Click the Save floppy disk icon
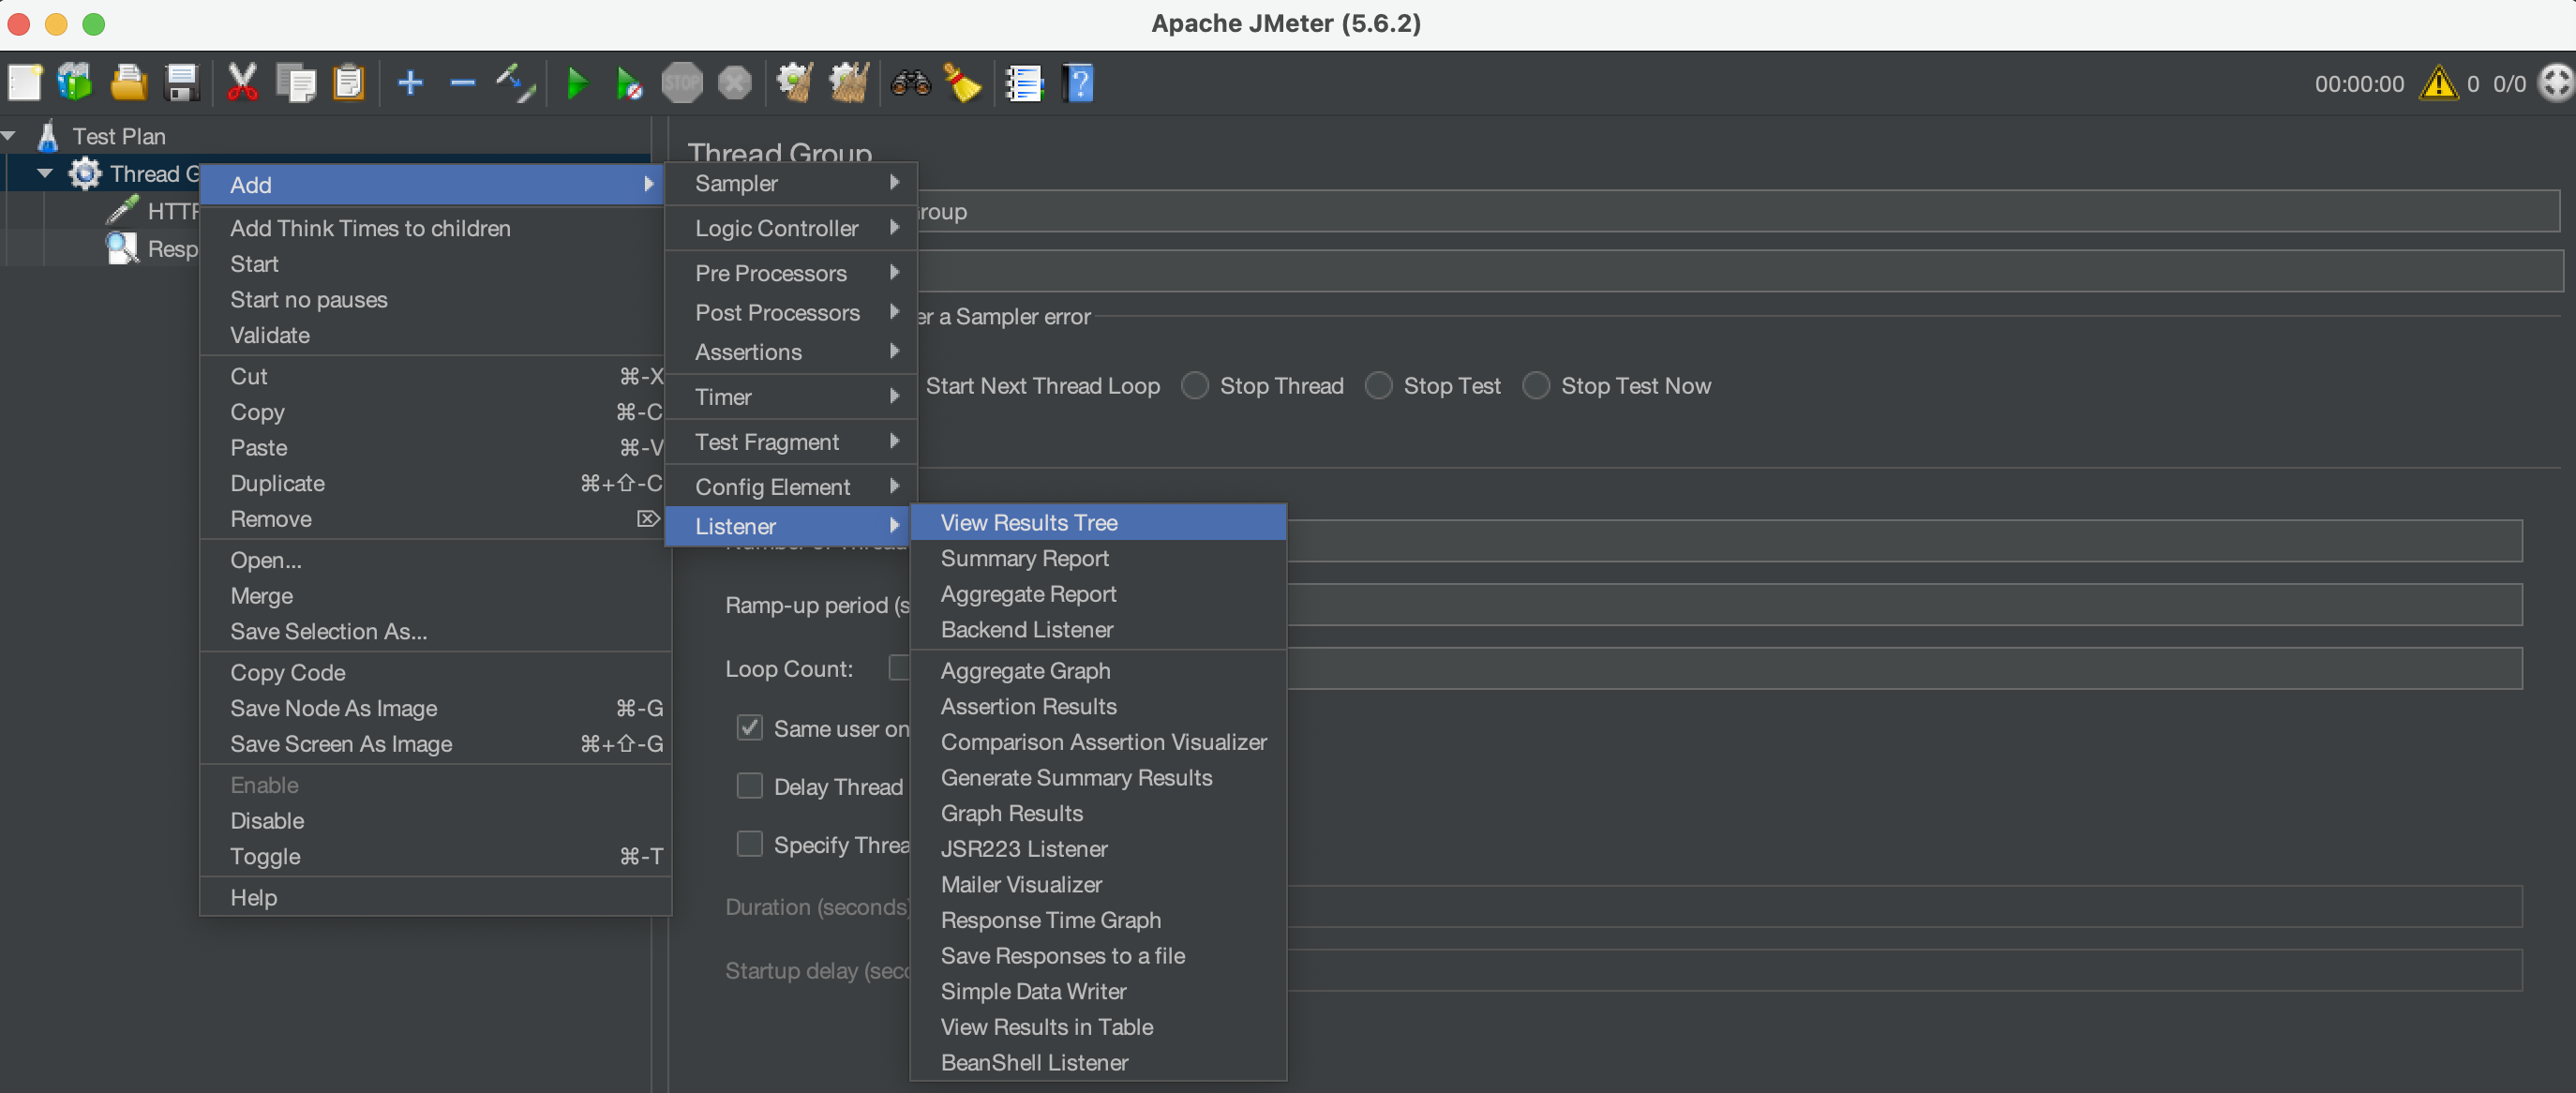This screenshot has width=2576, height=1093. [x=182, y=83]
